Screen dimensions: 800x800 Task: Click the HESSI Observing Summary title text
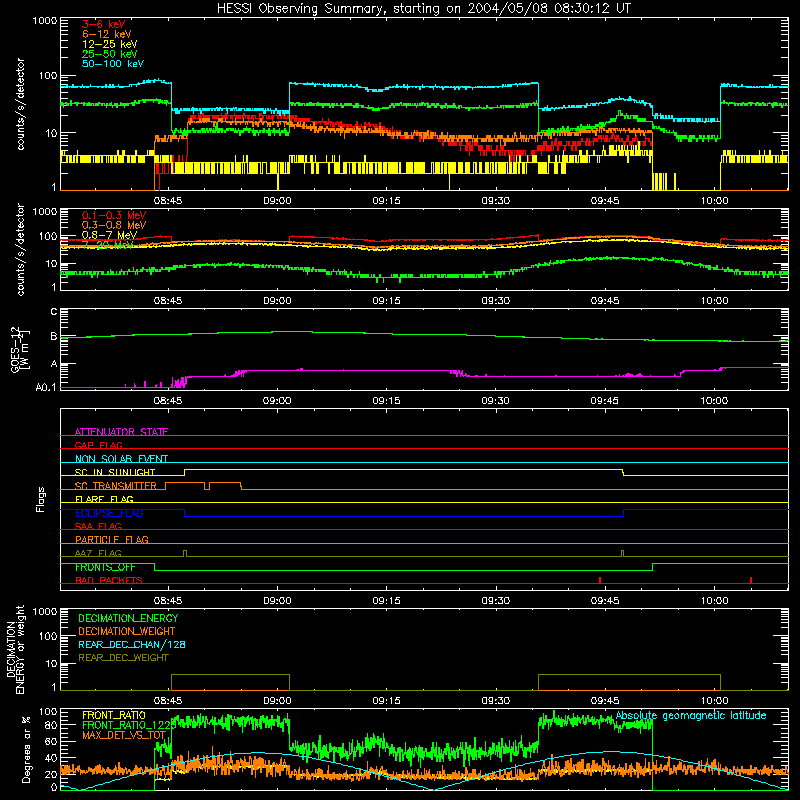[424, 9]
